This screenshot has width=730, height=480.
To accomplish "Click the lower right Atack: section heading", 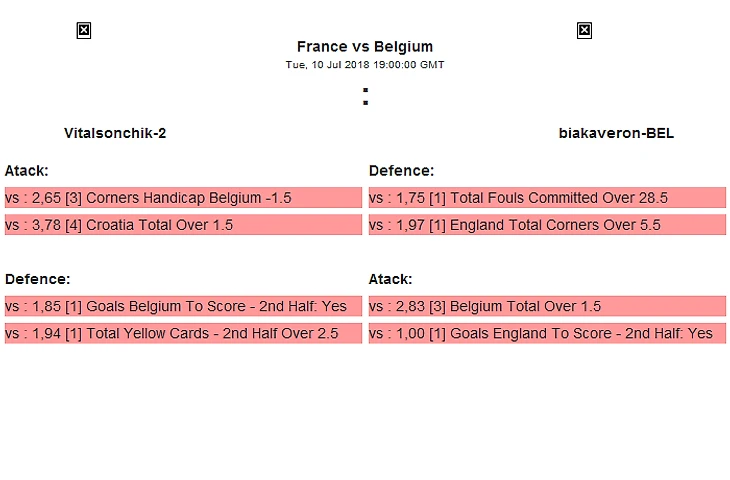I will [390, 279].
